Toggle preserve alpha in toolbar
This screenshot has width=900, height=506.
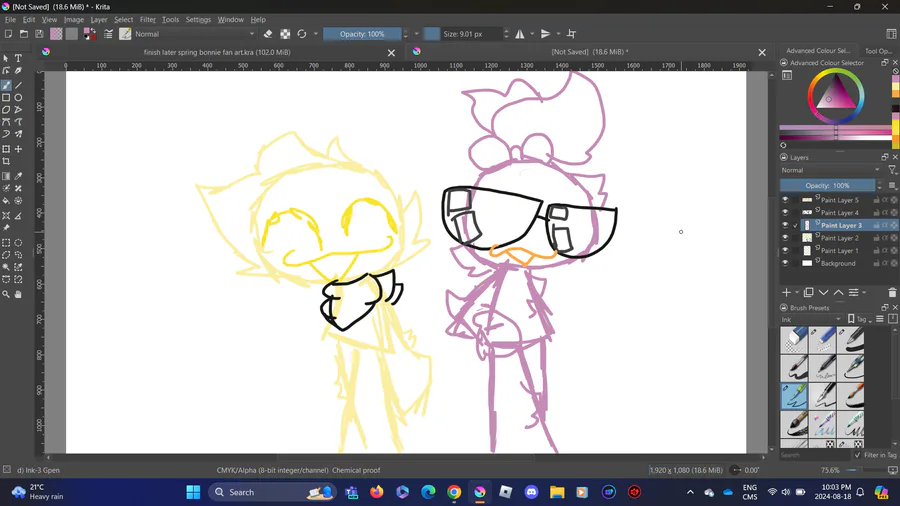click(x=285, y=34)
